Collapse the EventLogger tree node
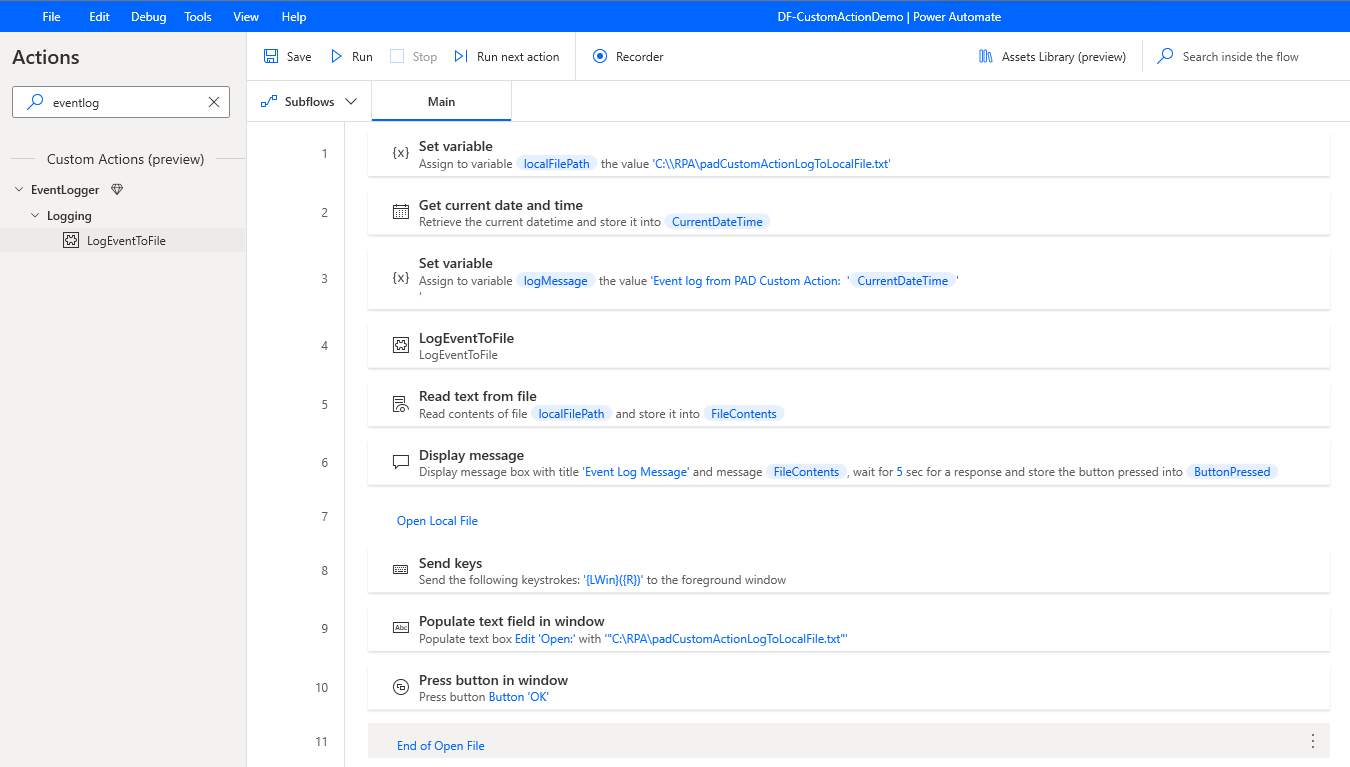Viewport: 1350px width, 767px height. pos(19,190)
